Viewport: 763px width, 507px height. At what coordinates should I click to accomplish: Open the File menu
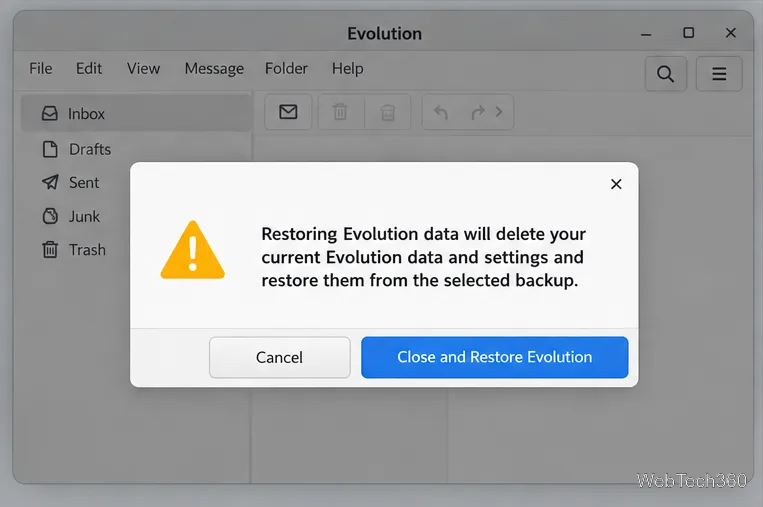coord(40,69)
